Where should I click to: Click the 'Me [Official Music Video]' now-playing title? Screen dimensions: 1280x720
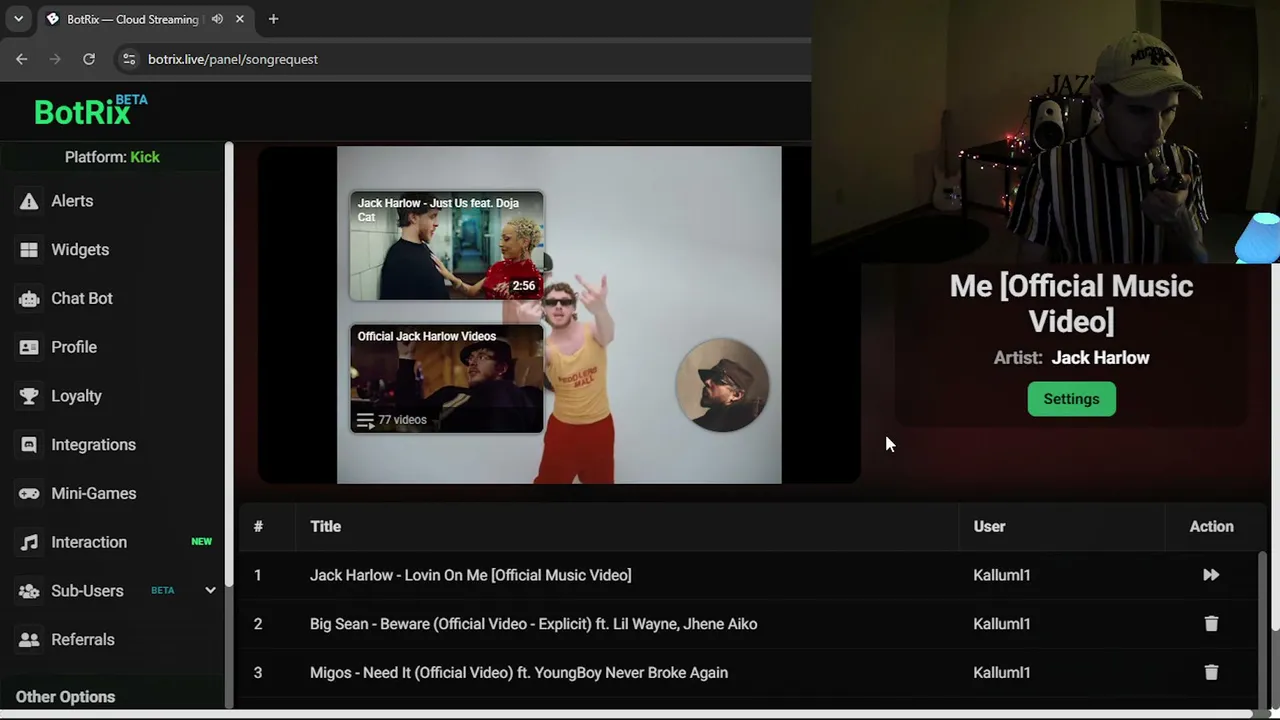click(1071, 302)
